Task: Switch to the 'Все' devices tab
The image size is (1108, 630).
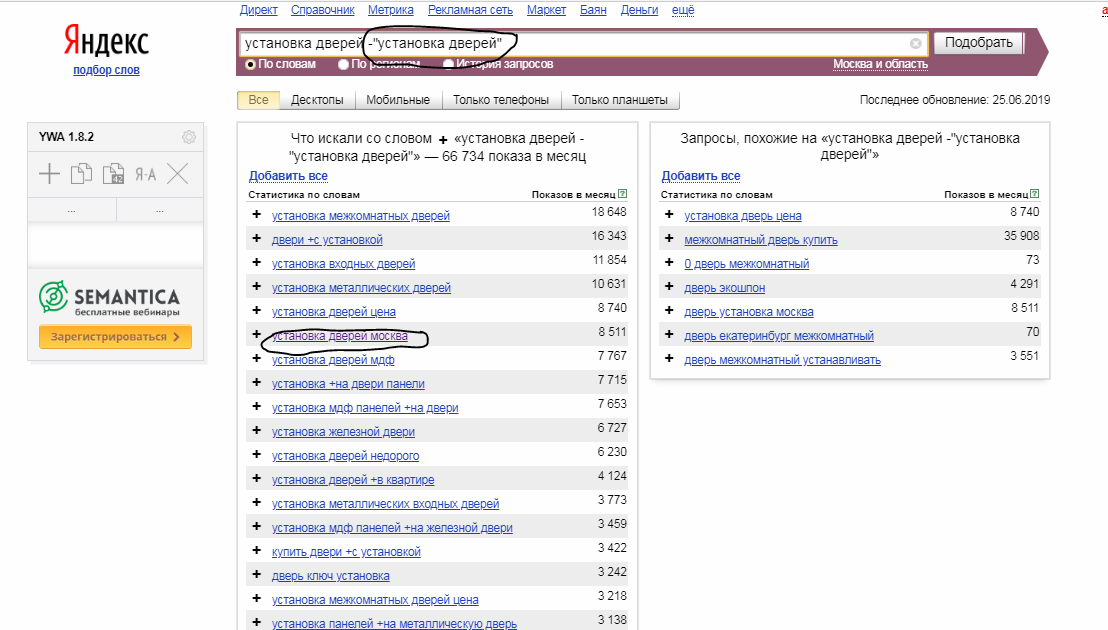Action: pos(259,100)
